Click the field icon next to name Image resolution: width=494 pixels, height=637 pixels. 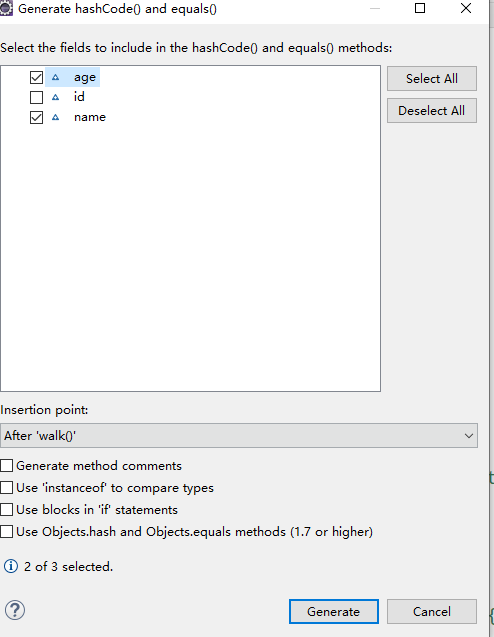coord(56,117)
